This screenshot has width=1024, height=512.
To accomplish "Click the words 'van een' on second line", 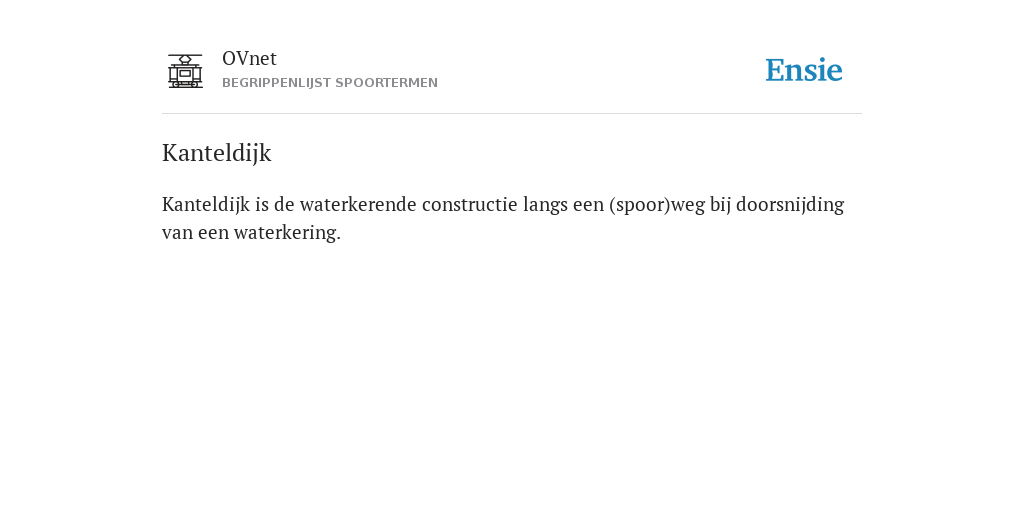I will (x=195, y=233).
